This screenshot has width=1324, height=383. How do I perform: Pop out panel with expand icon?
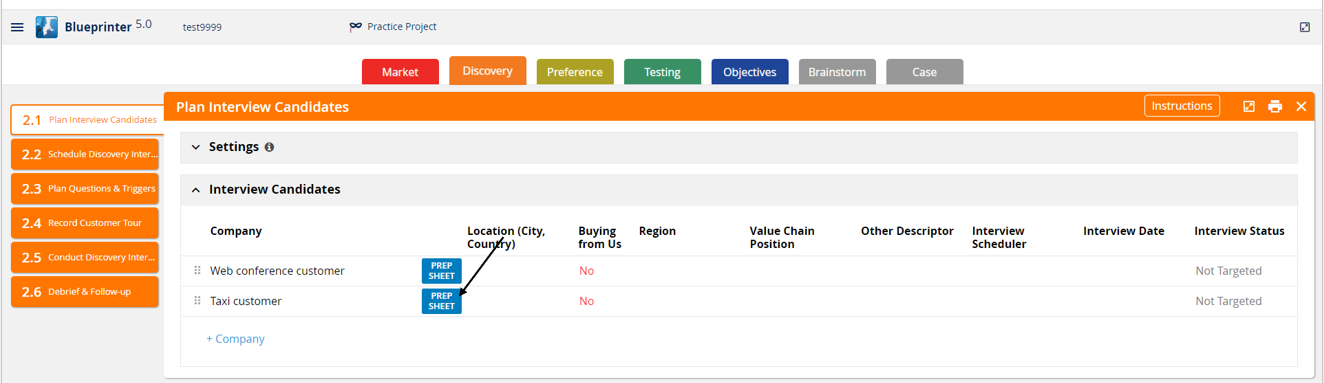coord(1249,106)
